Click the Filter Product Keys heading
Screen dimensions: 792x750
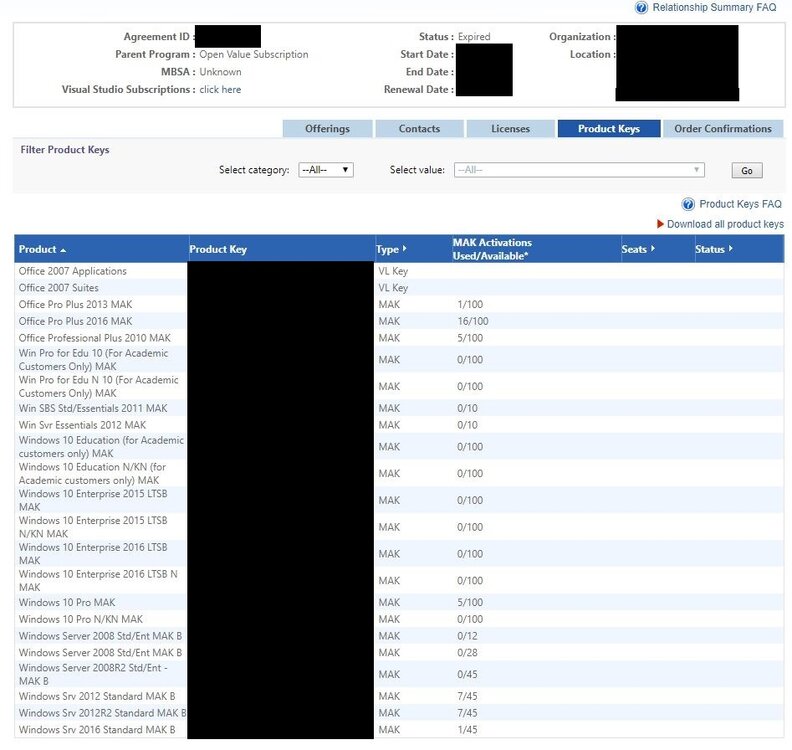point(65,149)
